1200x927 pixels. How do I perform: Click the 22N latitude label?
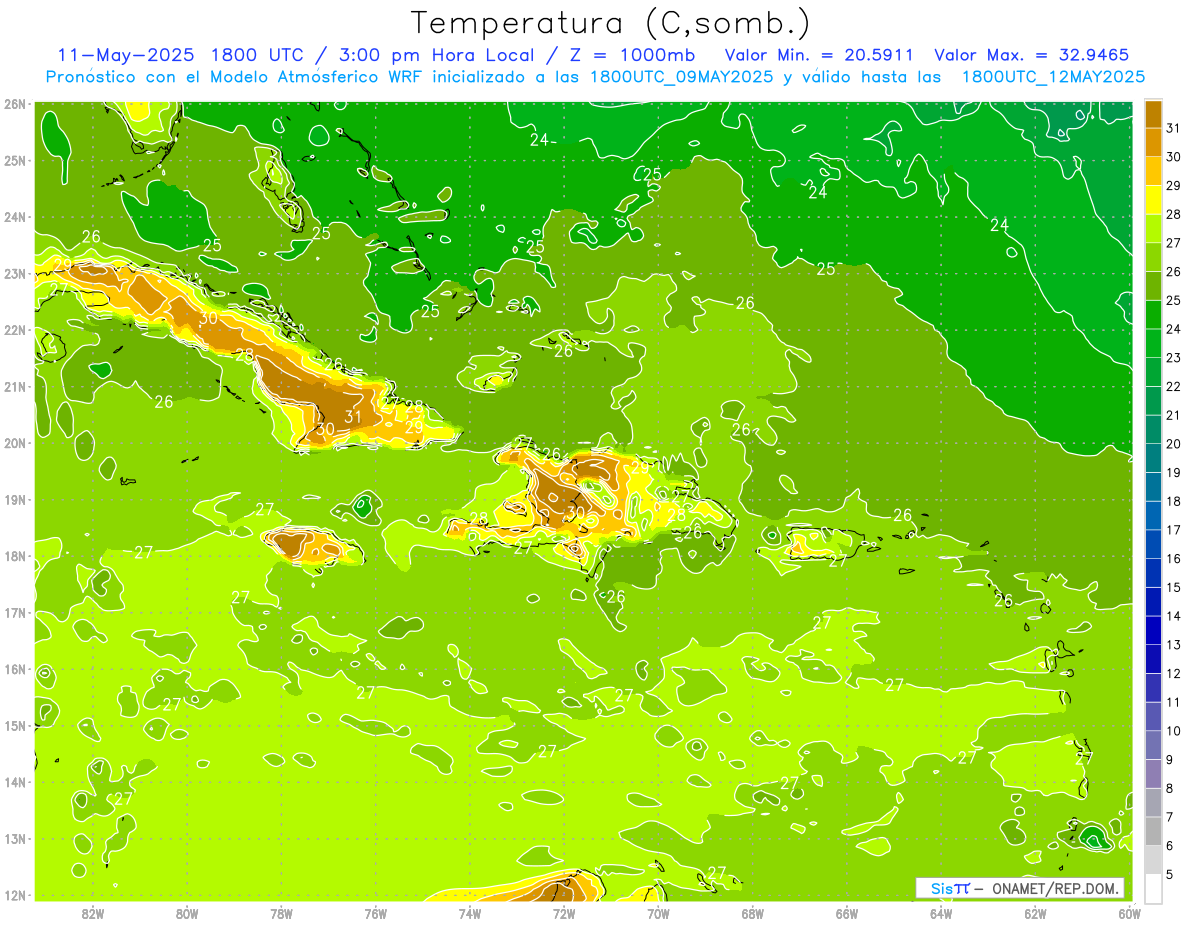15,330
